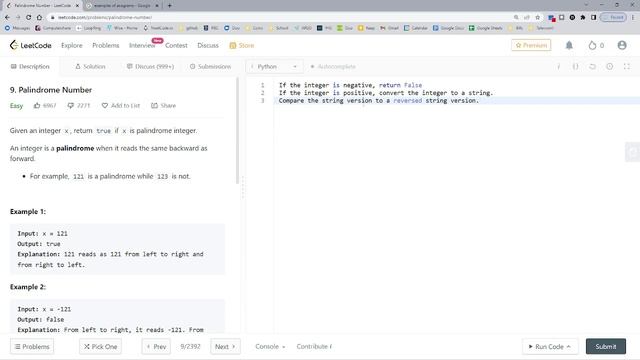The image size is (640, 360).
Task: Switch to Description tab
Action: click(x=30, y=67)
